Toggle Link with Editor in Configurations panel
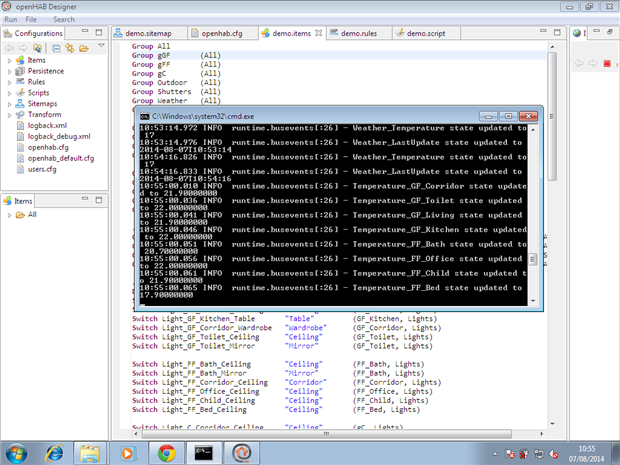This screenshot has width=620, height=465. pos(69,47)
